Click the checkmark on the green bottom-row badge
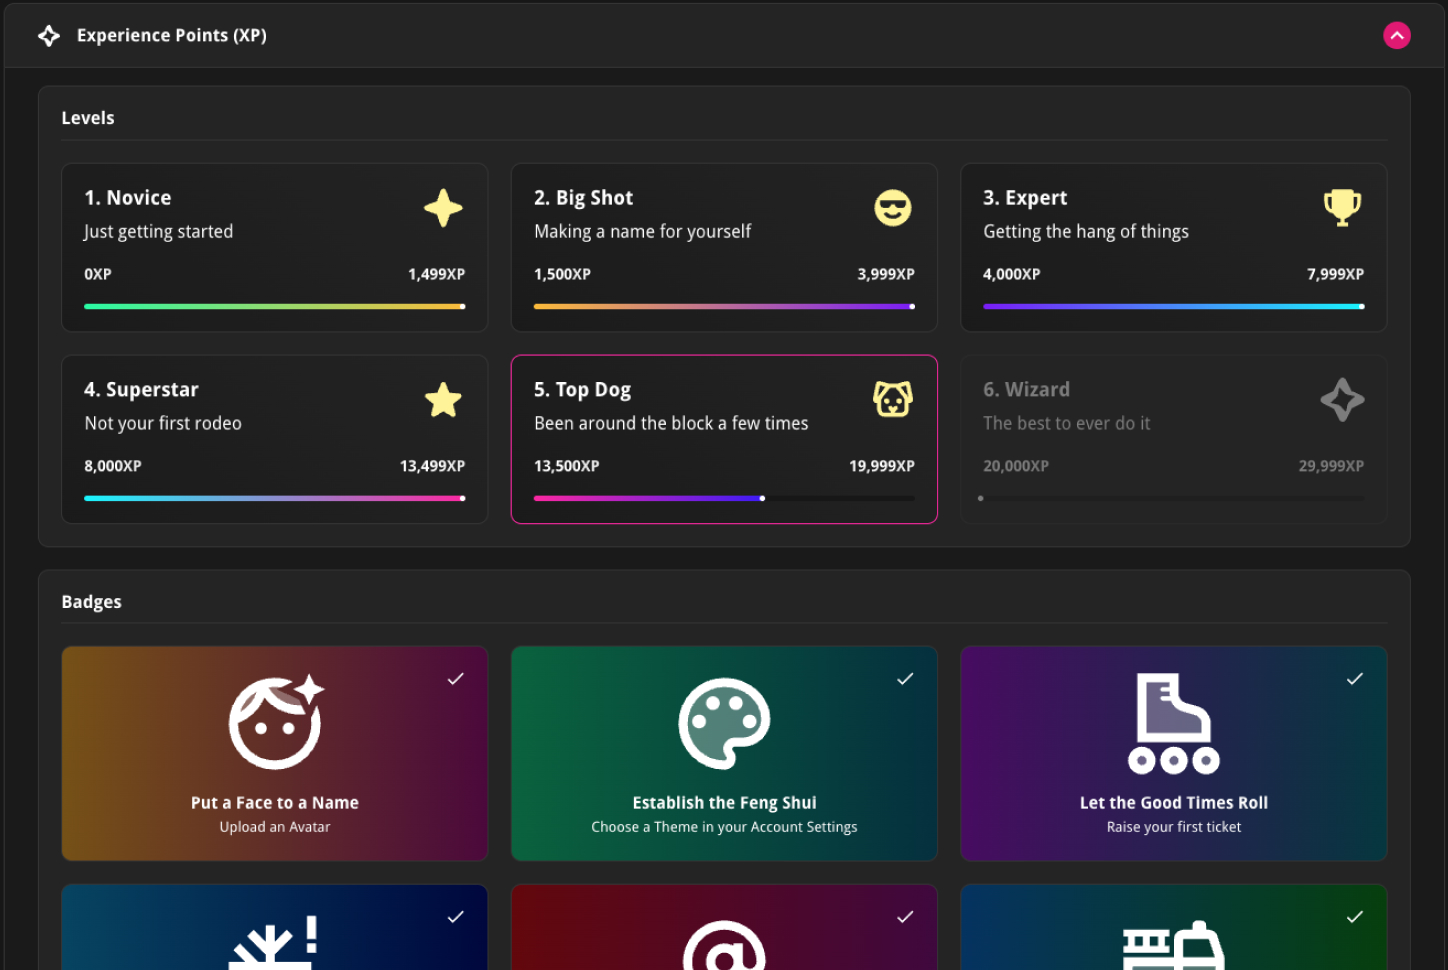 tap(1355, 917)
